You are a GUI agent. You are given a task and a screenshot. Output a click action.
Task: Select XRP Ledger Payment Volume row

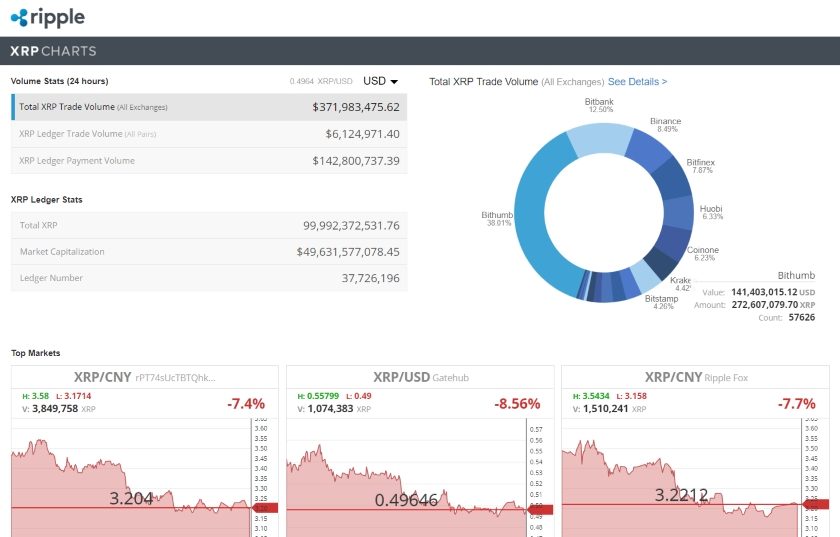[209, 161]
